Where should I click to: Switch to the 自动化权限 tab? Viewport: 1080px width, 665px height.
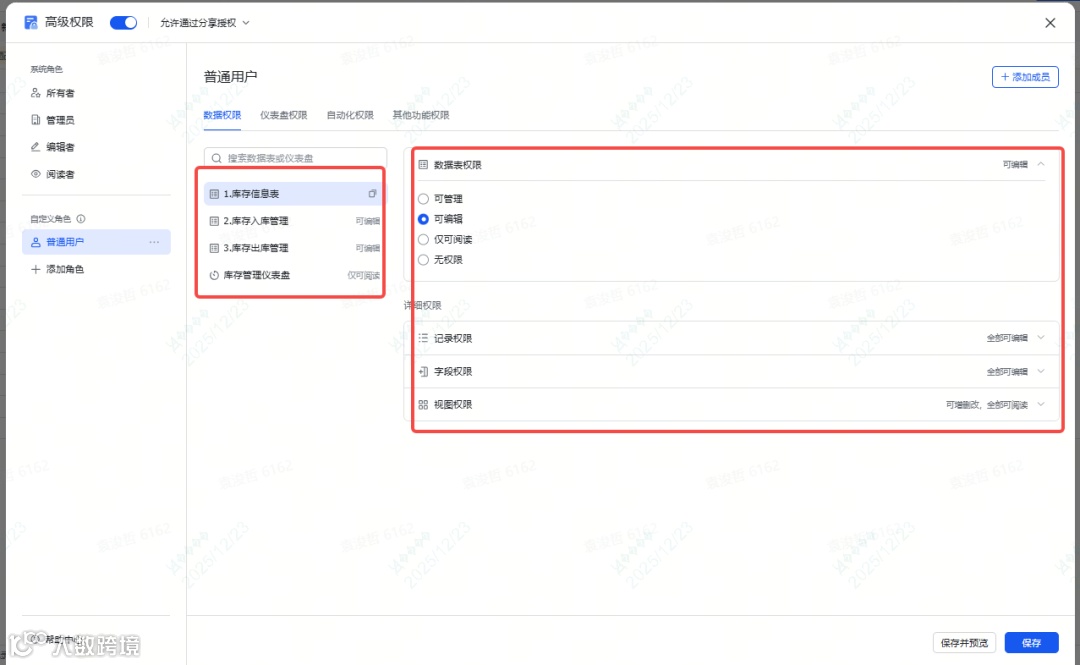tap(350, 115)
